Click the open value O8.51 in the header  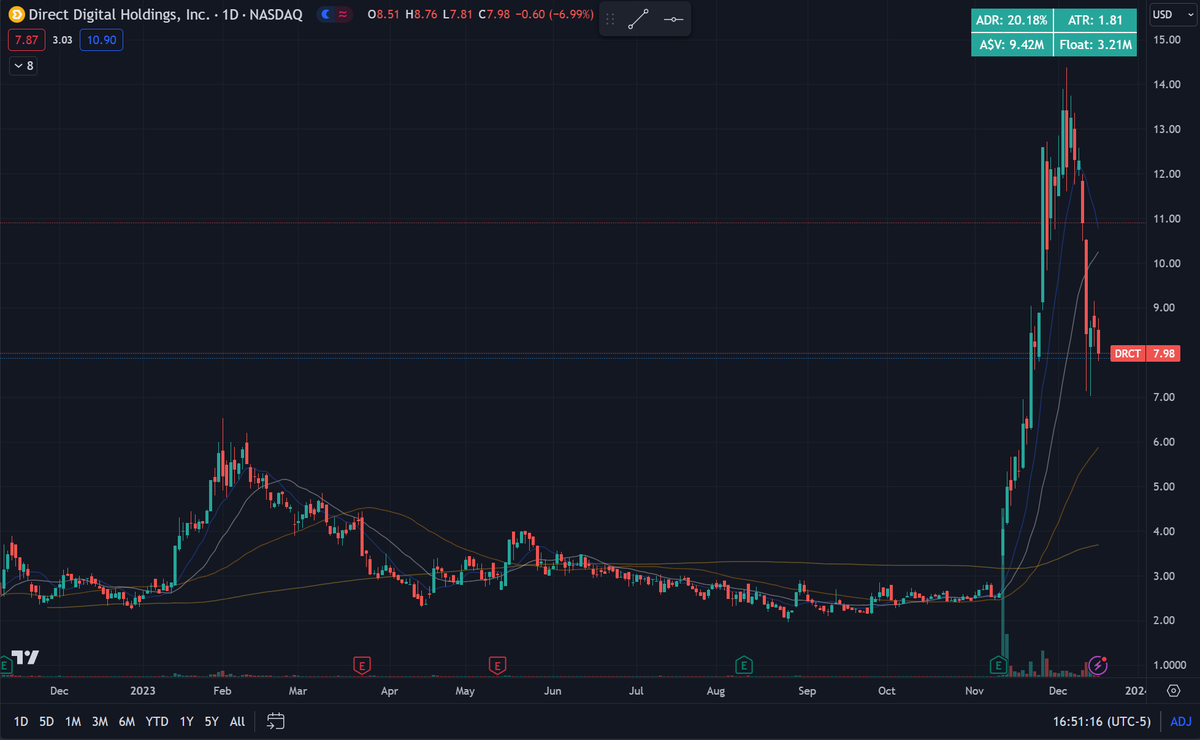coord(385,15)
